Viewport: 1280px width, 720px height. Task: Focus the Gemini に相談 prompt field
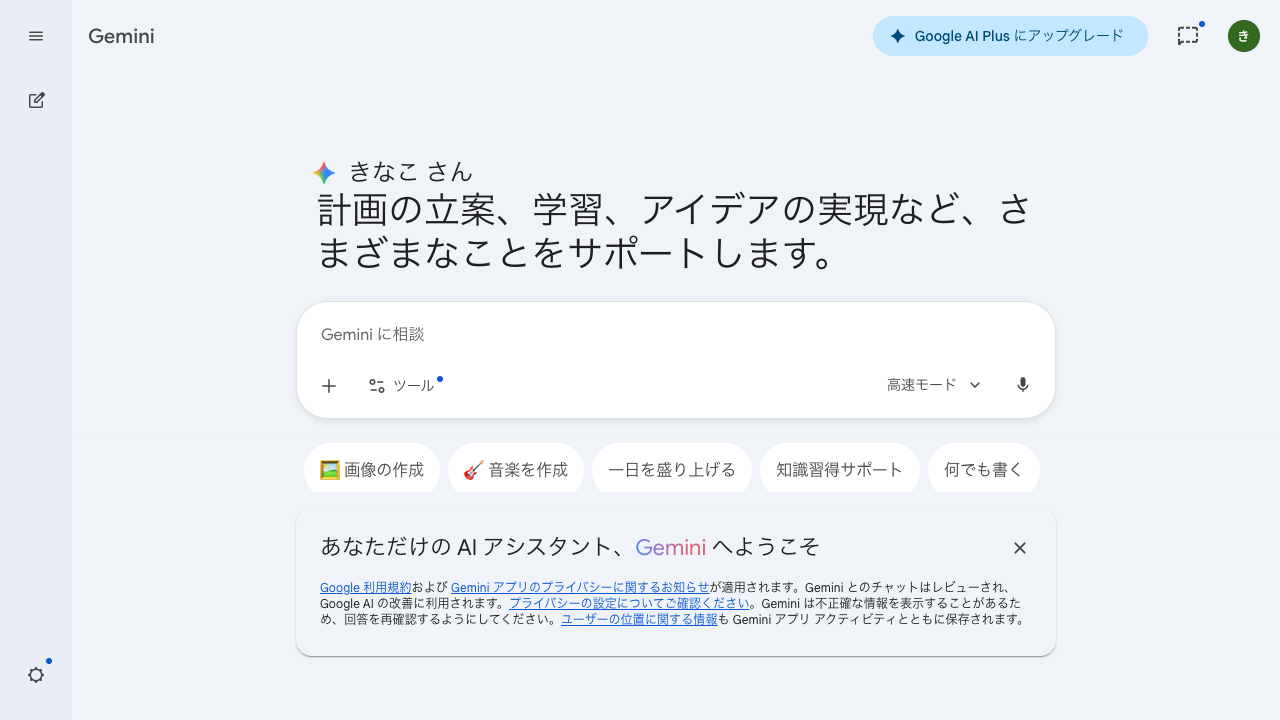tap(675, 334)
